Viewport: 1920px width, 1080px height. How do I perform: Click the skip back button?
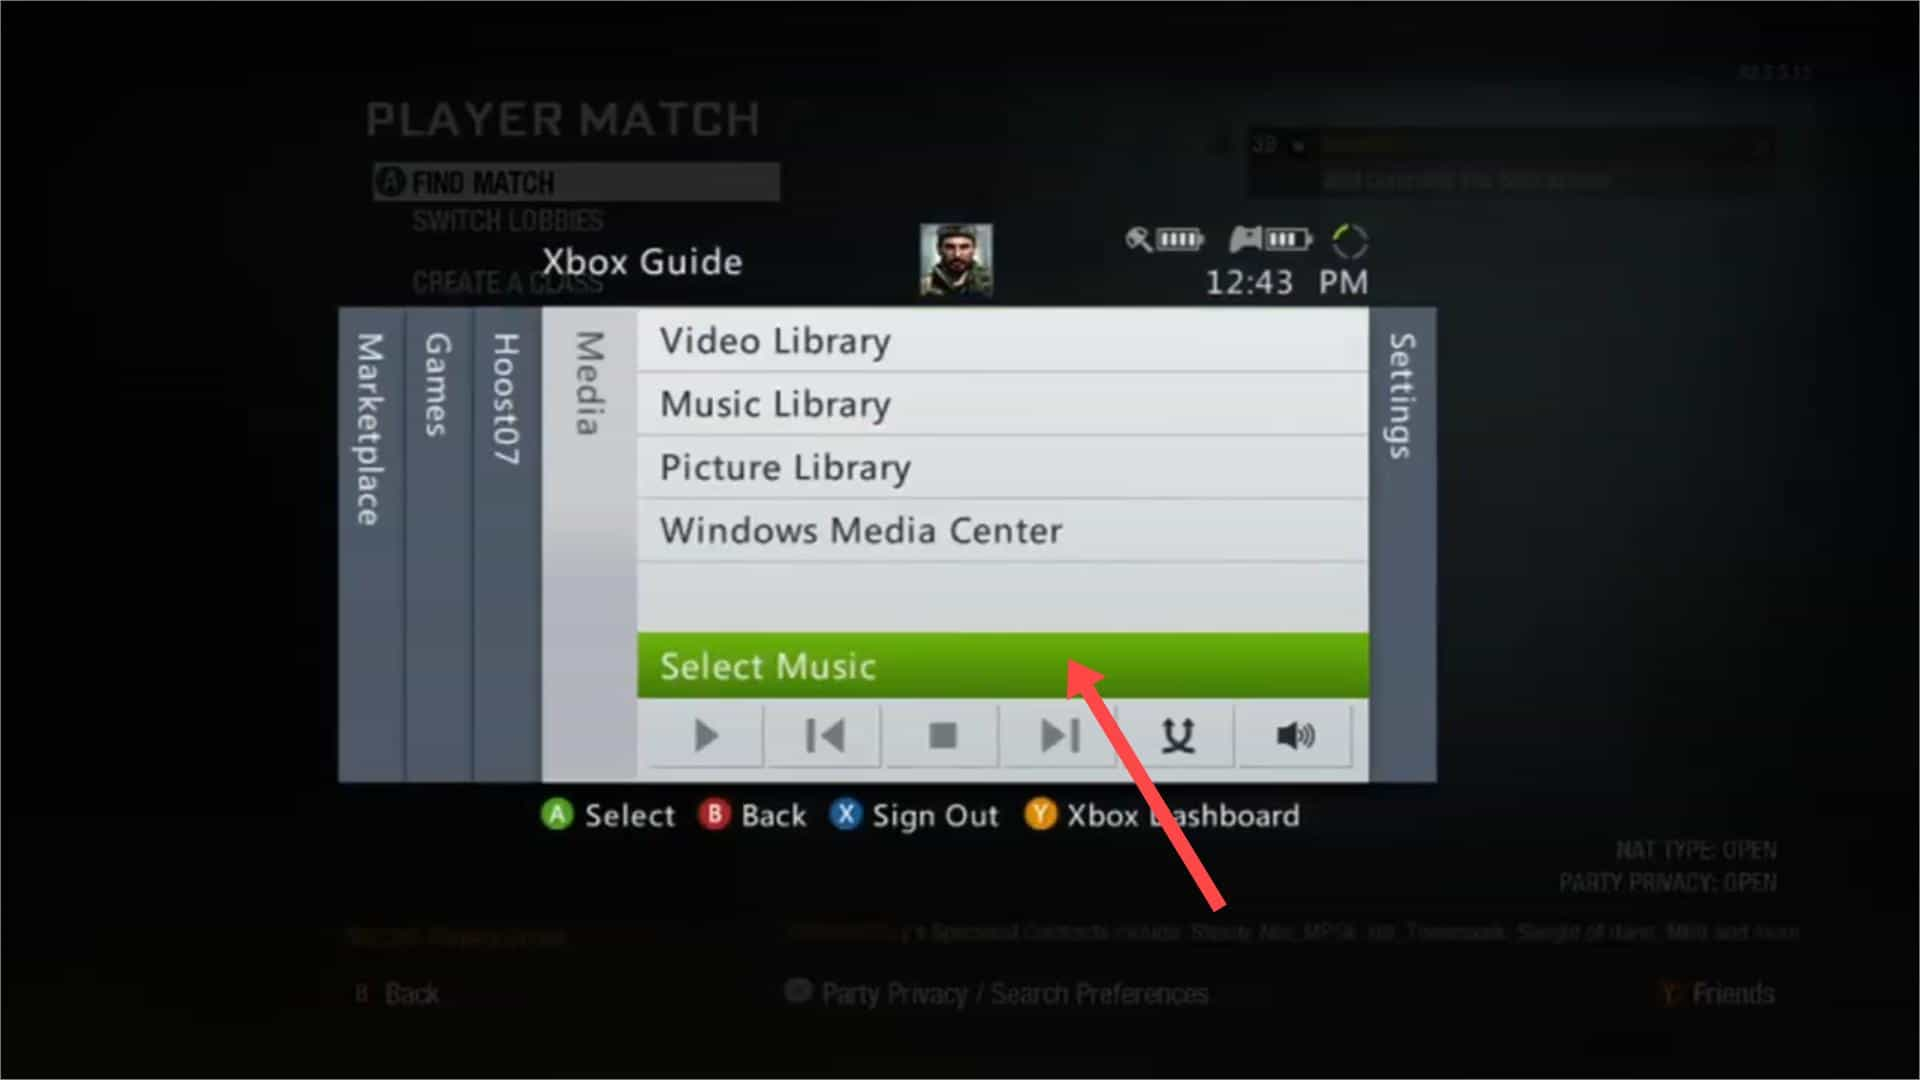point(824,736)
